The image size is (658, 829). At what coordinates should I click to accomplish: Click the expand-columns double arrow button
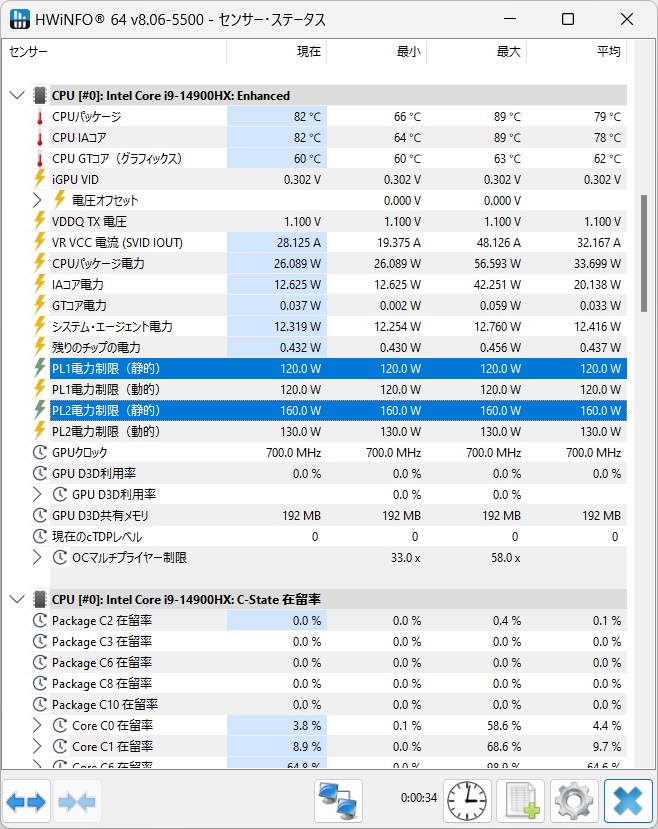26,802
